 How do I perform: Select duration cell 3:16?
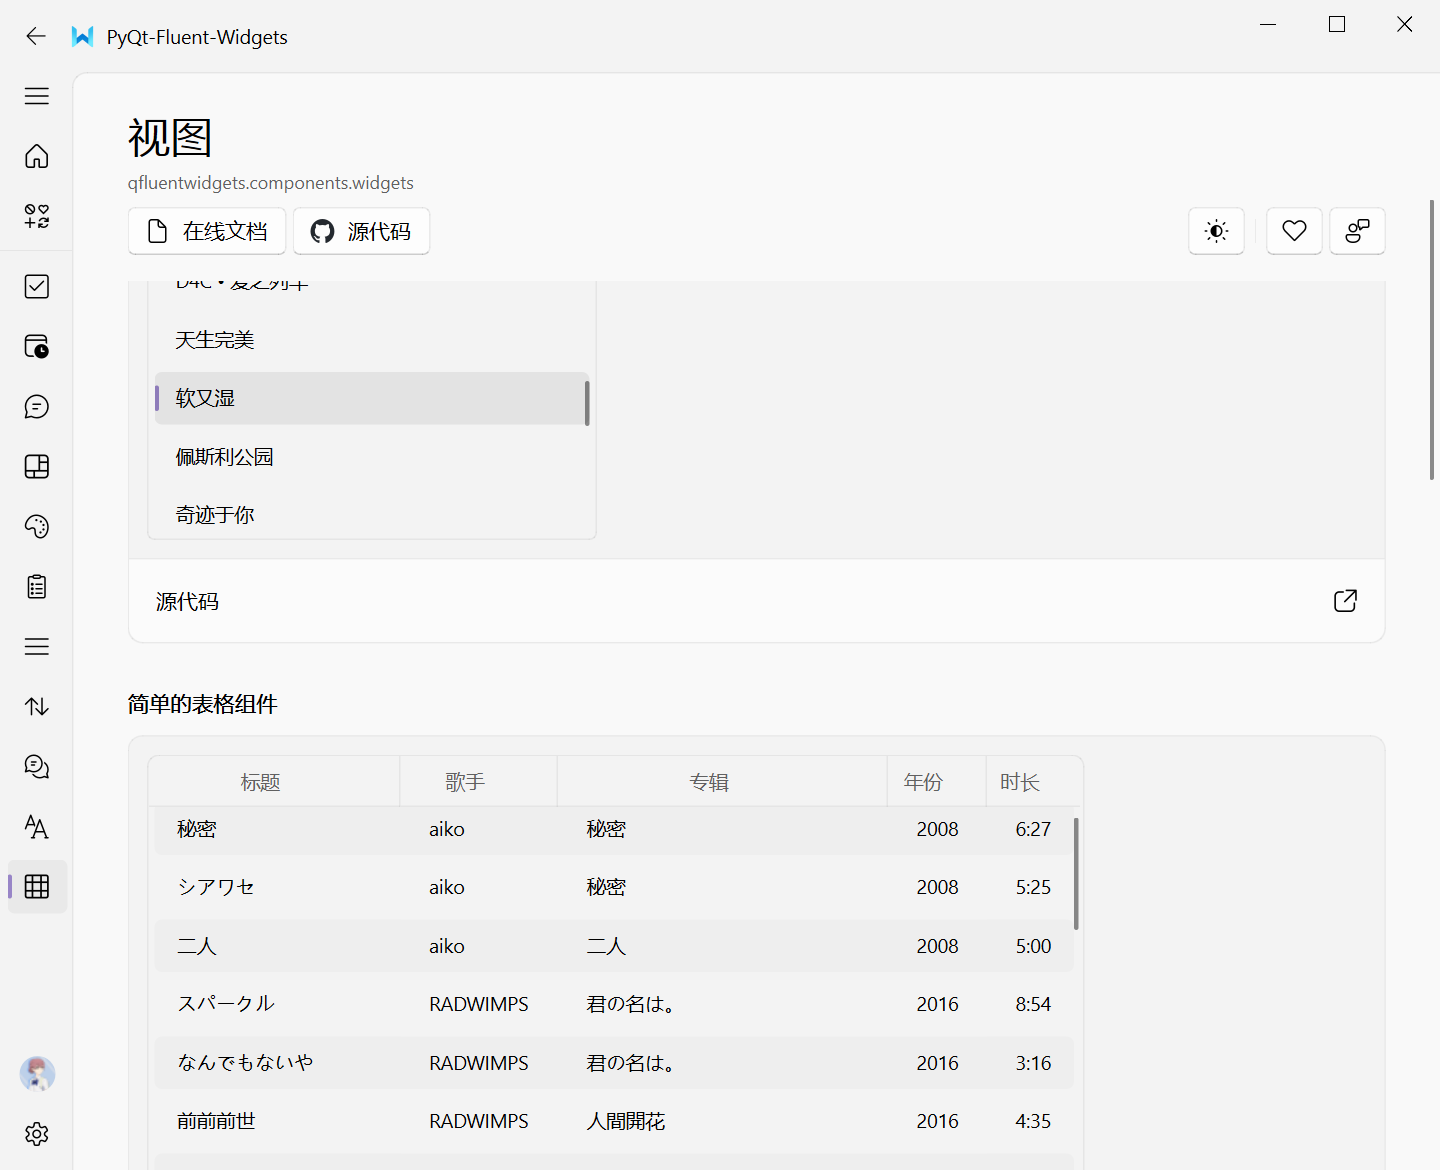(x=1033, y=1063)
